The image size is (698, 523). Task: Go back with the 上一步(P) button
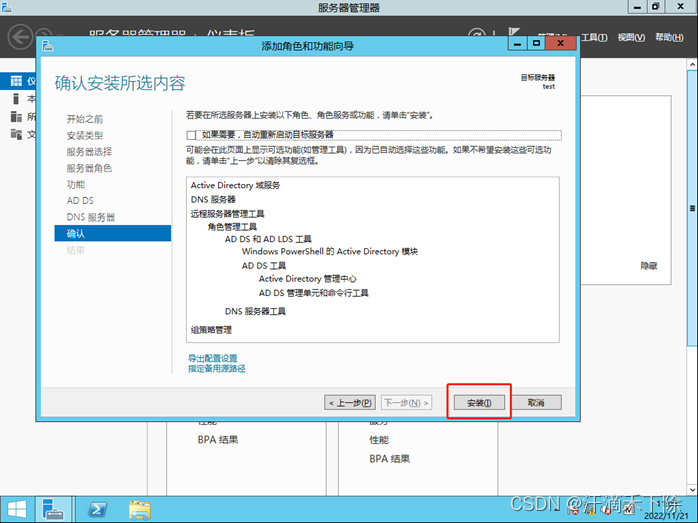coord(350,403)
